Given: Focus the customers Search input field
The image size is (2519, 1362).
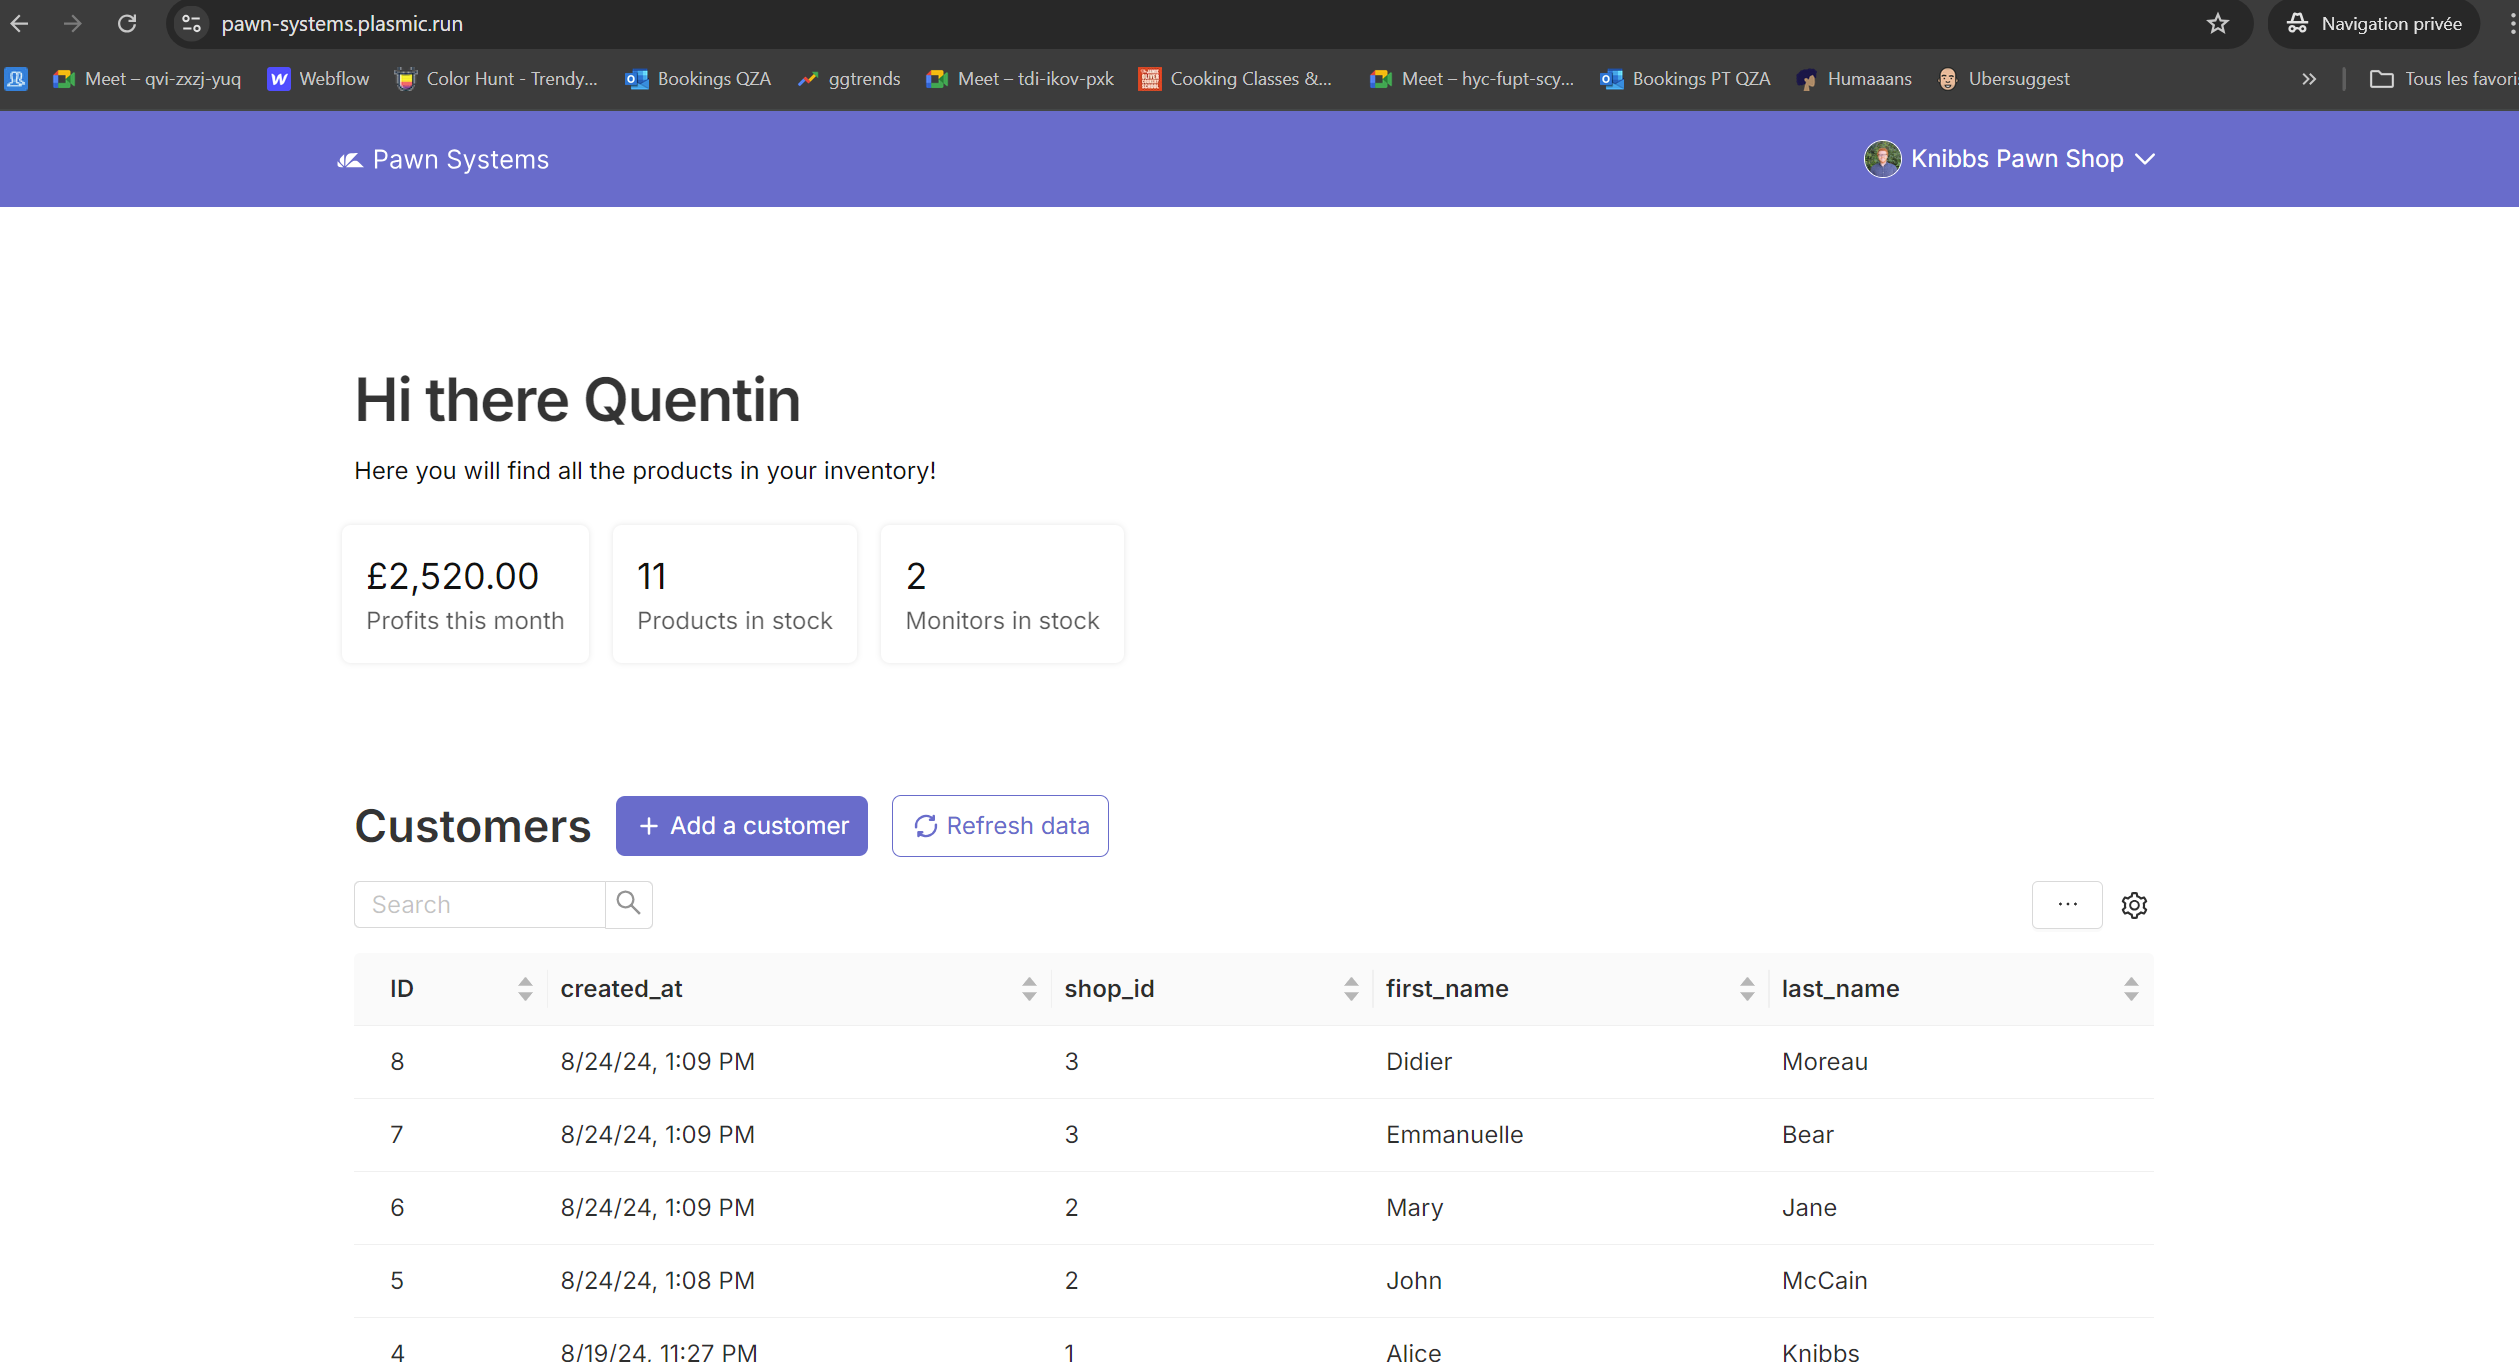Looking at the screenshot, I should tap(479, 904).
